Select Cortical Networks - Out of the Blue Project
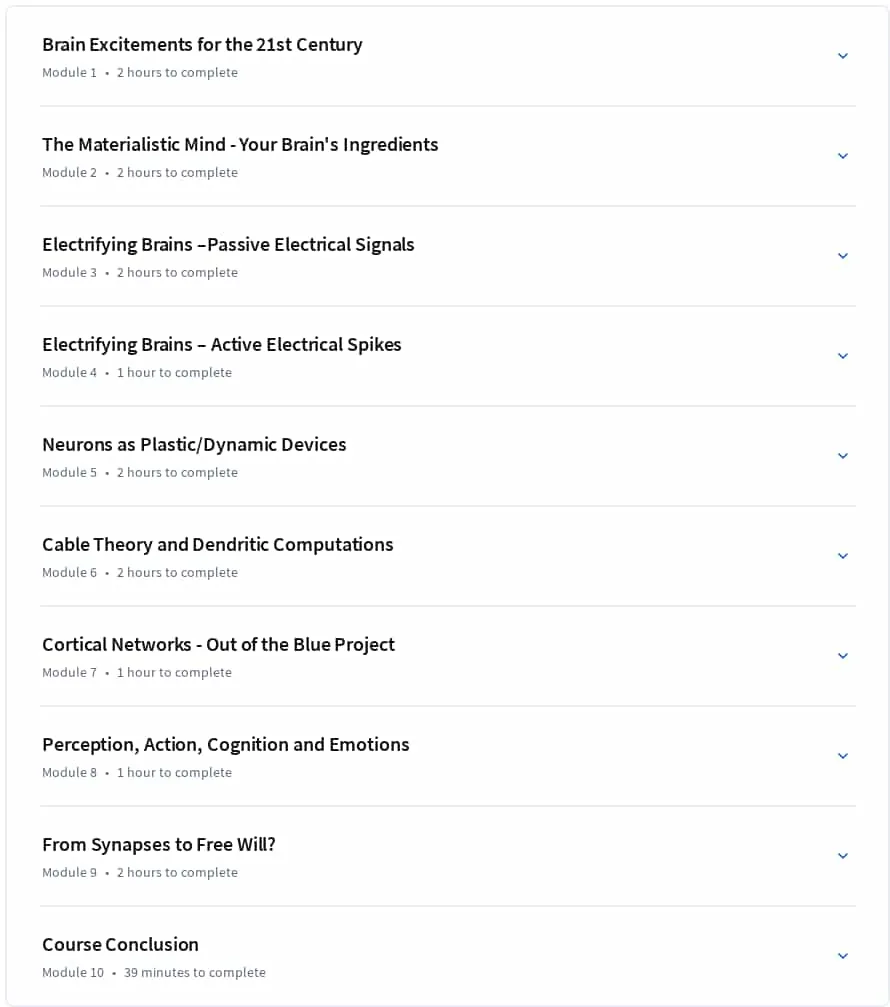This screenshot has width=890, height=1007. [x=218, y=645]
